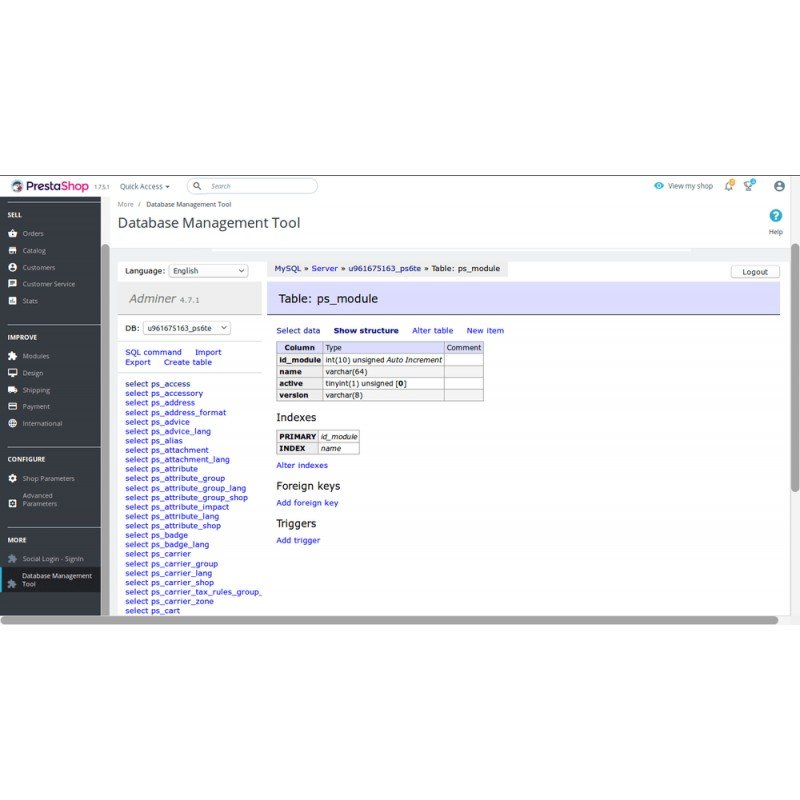Click the Orders basket icon
The height and width of the screenshot is (800, 800).
pyautogui.click(x=13, y=234)
